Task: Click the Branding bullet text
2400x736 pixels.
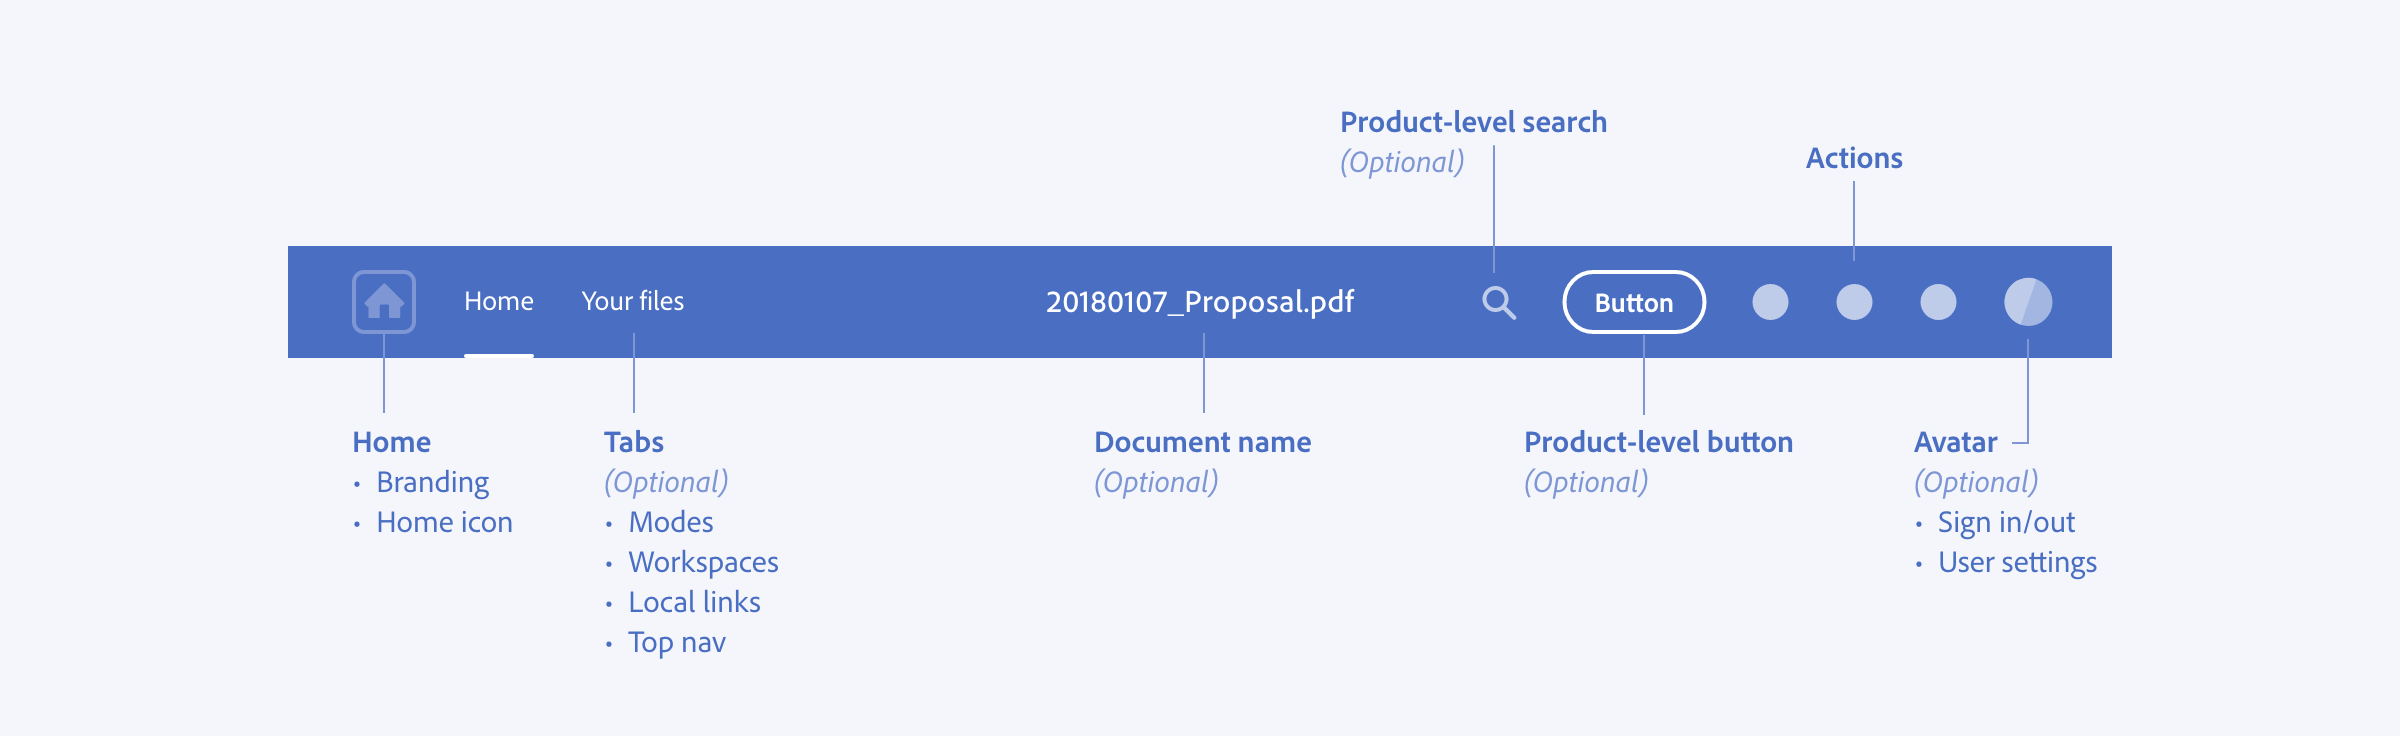Action: (x=432, y=482)
